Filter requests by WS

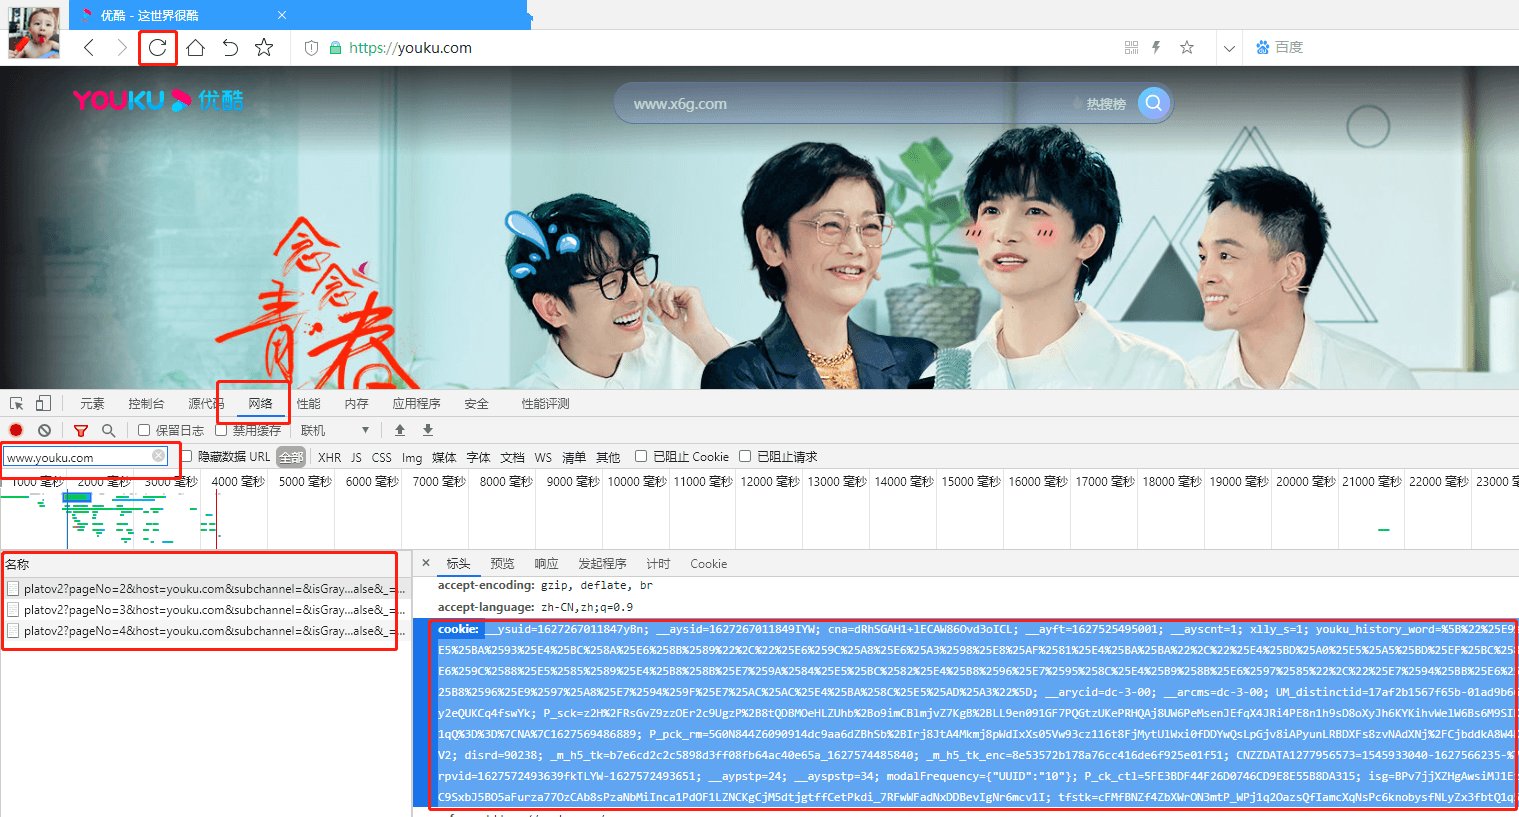coord(543,457)
